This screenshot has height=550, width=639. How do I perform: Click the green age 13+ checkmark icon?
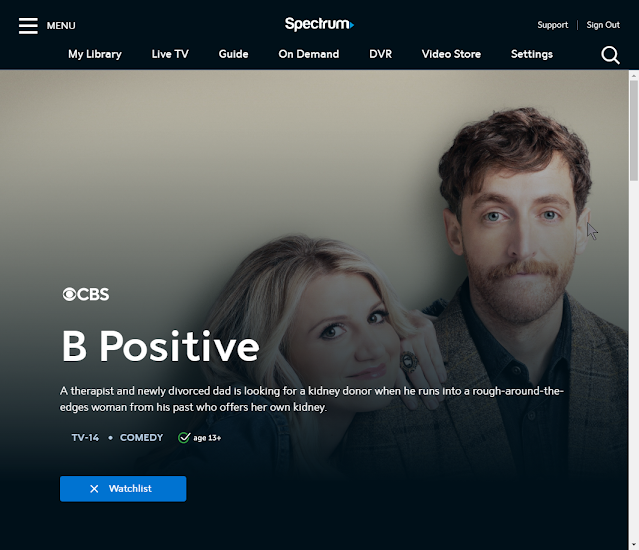184,438
